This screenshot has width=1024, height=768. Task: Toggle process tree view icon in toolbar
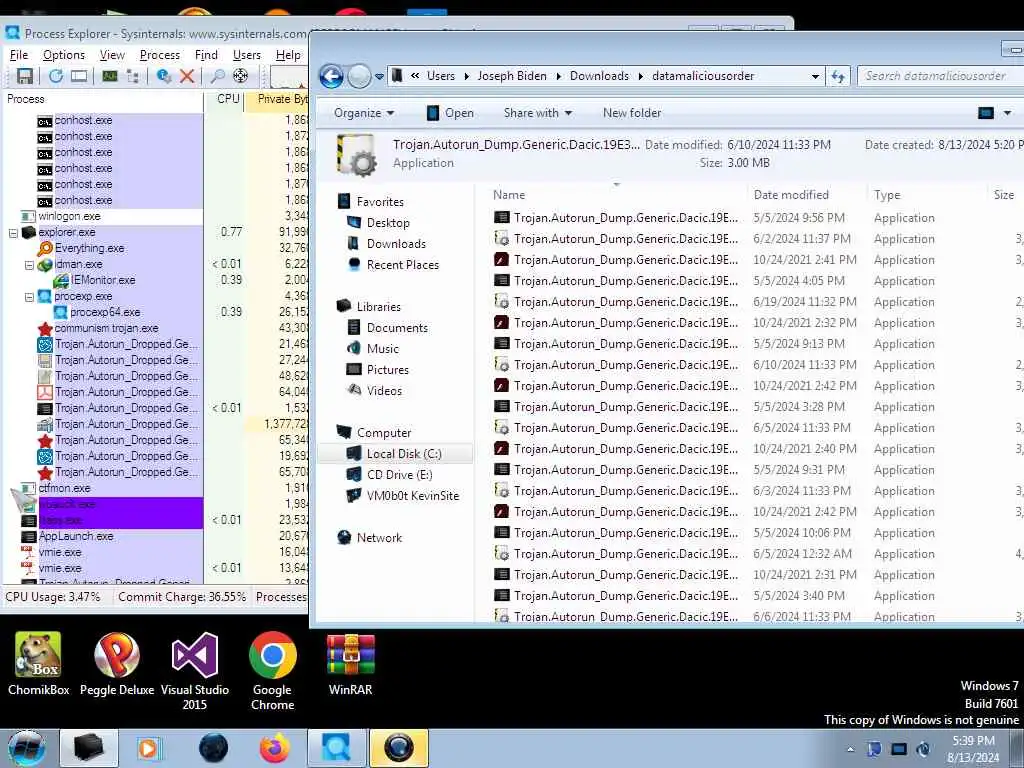tap(133, 76)
